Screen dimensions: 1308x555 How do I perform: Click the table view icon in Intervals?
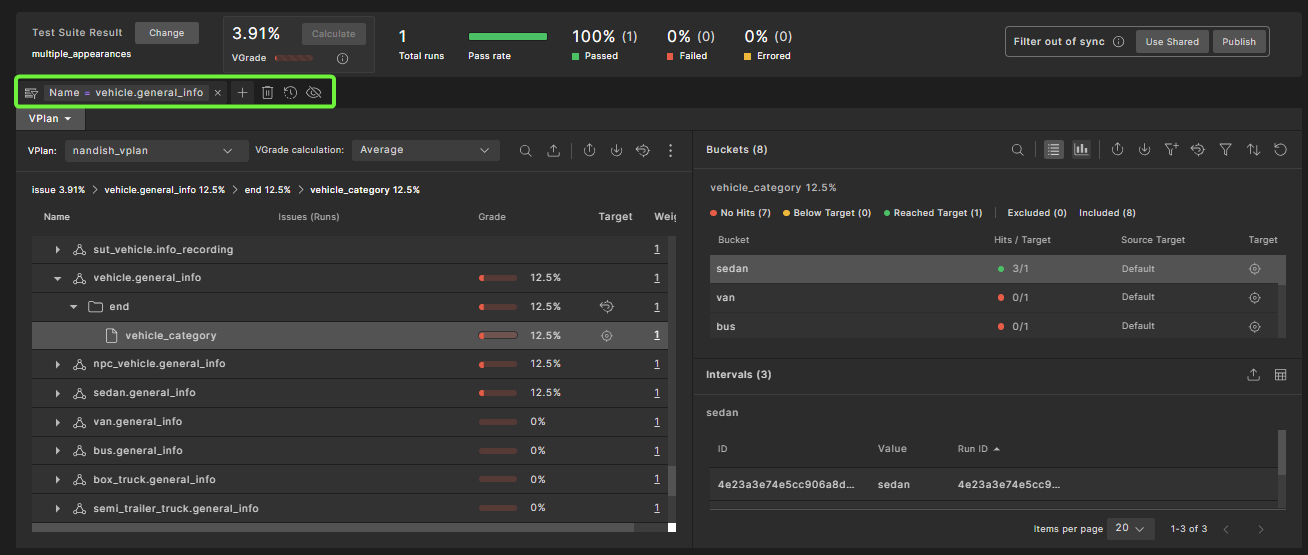tap(1280, 375)
